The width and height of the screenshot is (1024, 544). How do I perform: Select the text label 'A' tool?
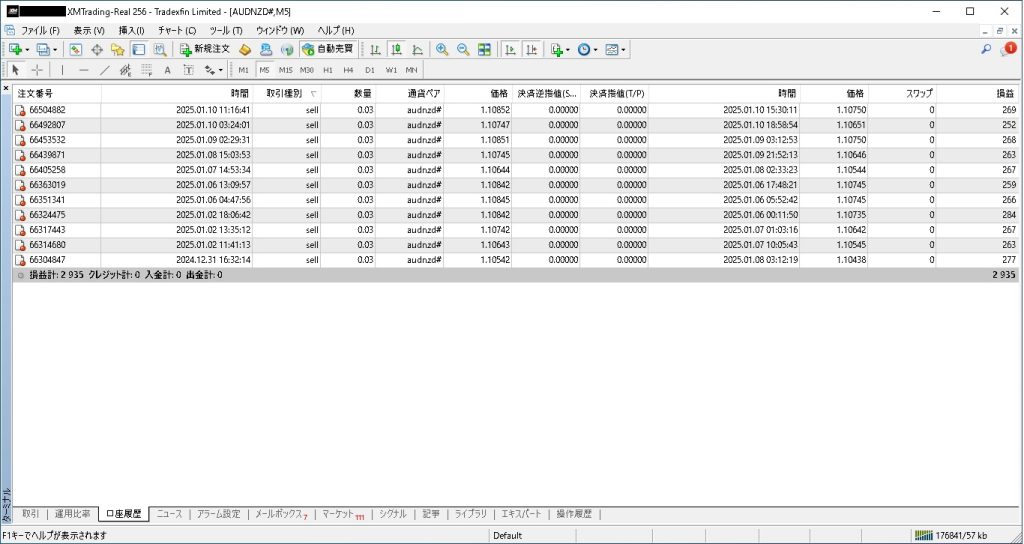[167, 70]
